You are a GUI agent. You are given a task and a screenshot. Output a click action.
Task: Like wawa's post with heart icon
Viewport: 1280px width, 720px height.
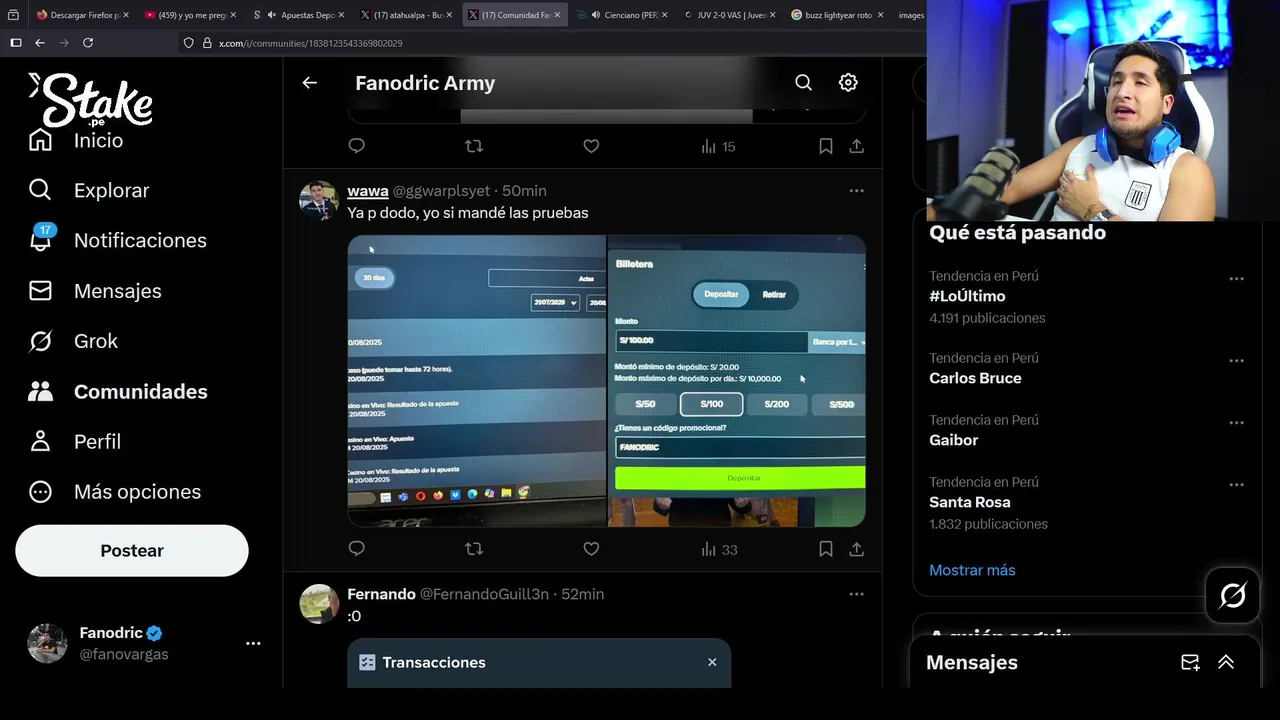tap(591, 549)
